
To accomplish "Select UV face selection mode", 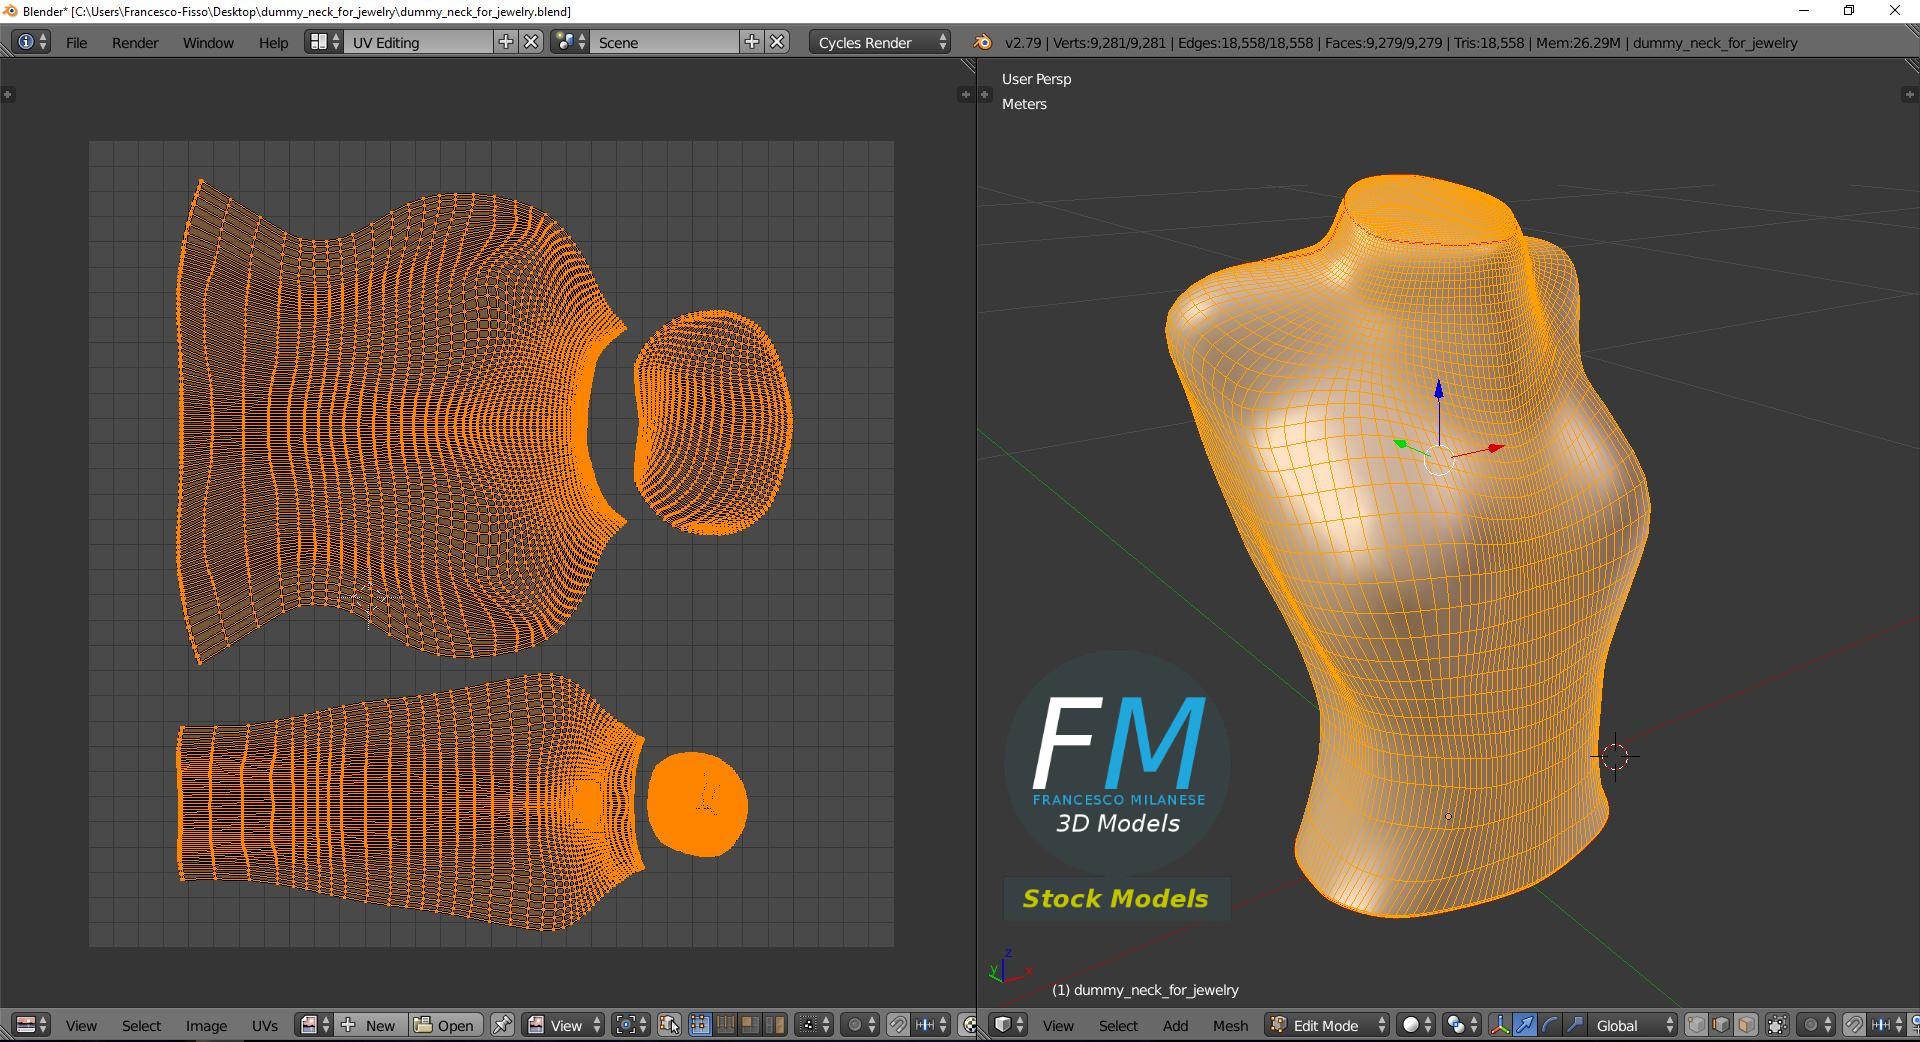I will pos(750,1025).
